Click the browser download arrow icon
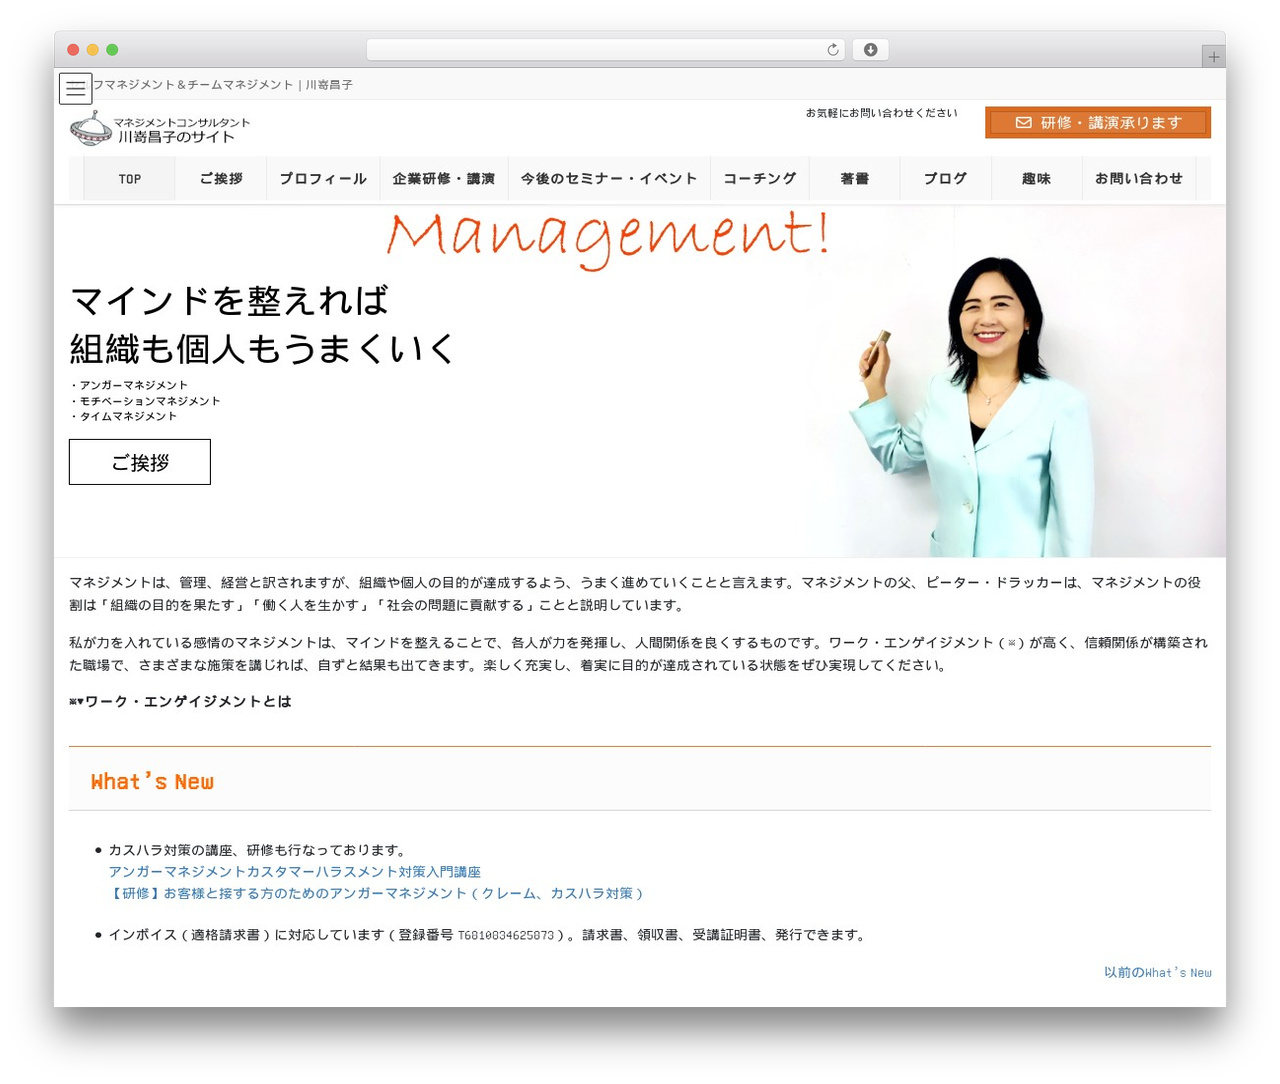1280x1084 pixels. [870, 50]
